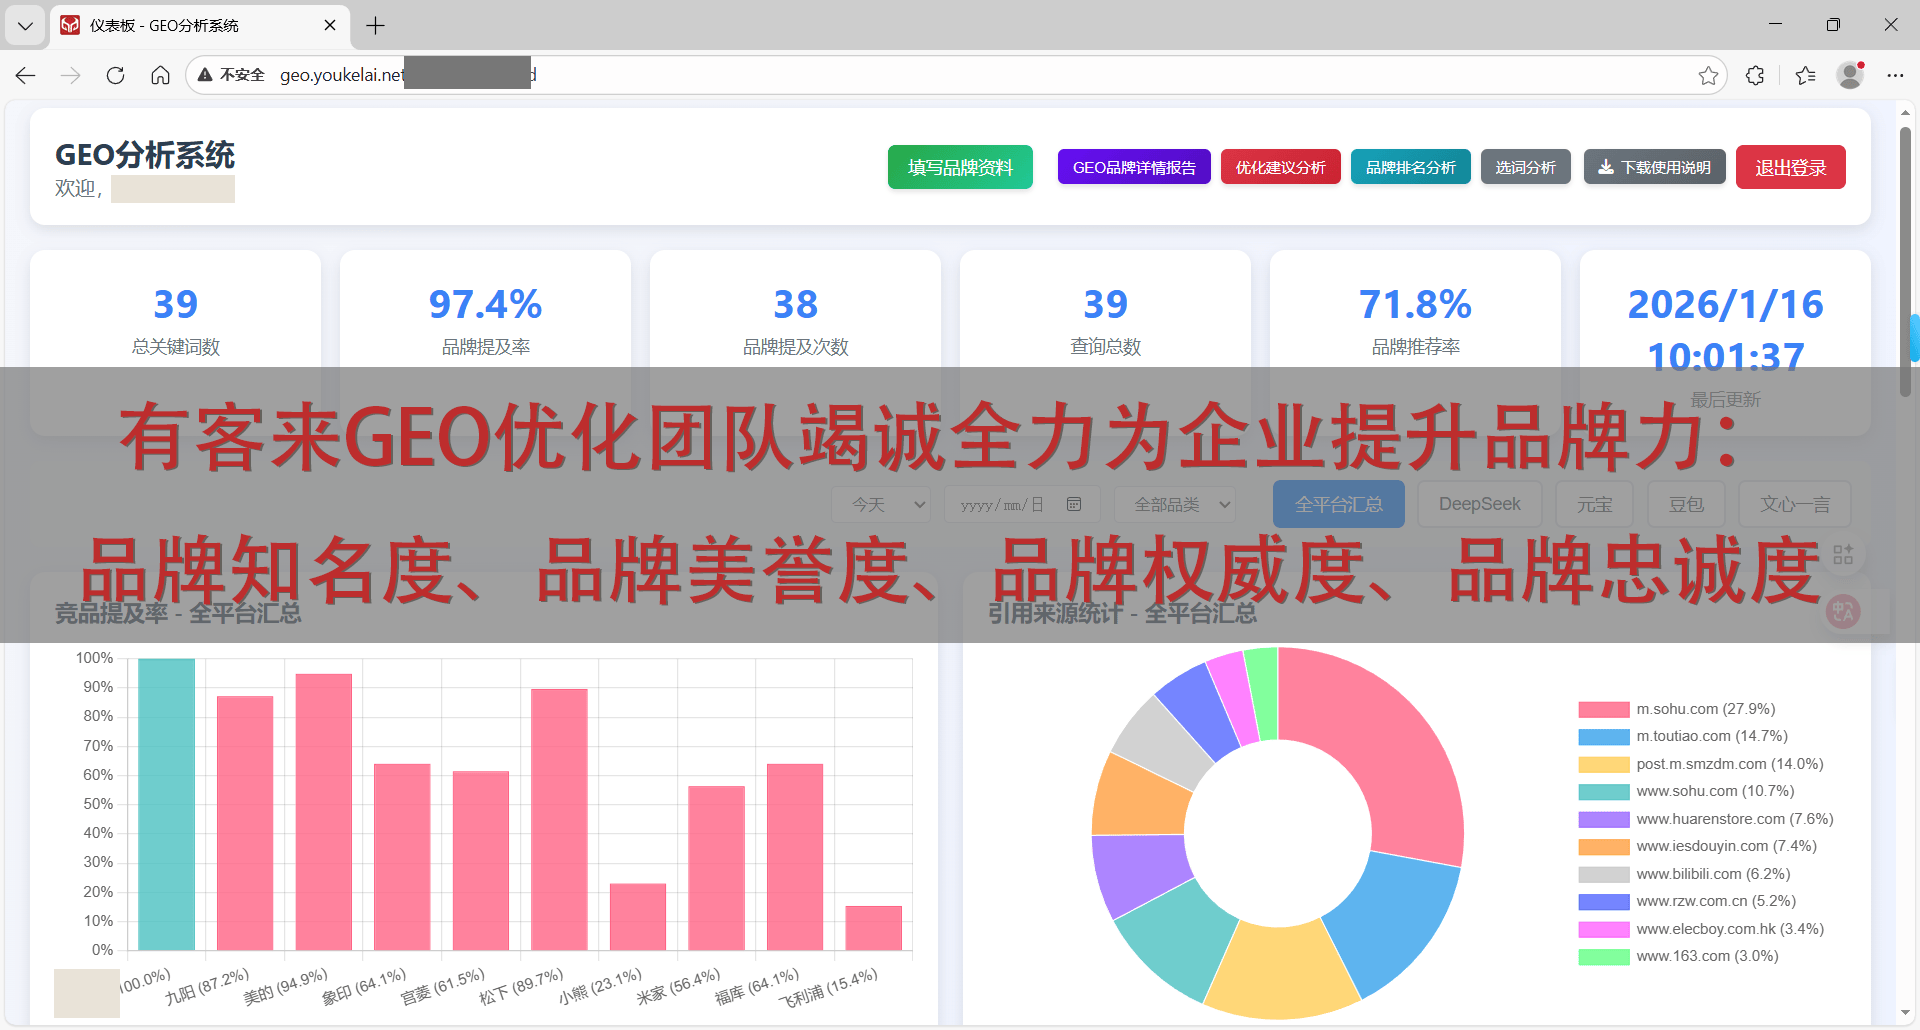Click the user profile avatar icon

point(1850,75)
